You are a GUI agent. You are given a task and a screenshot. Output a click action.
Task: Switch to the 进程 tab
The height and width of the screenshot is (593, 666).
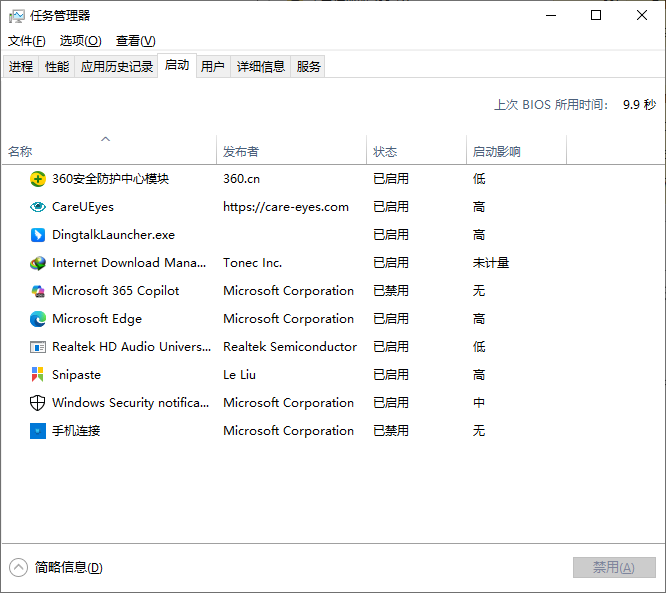[x=21, y=67]
